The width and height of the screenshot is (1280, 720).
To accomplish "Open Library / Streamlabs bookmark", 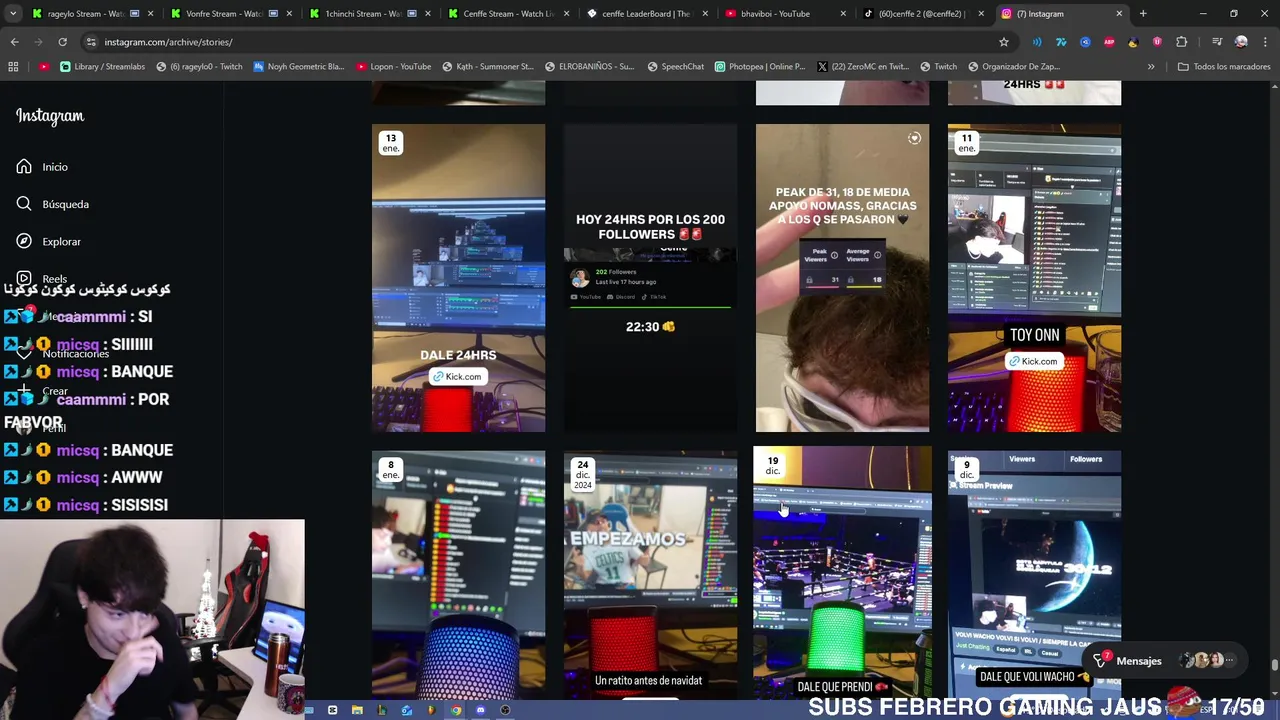I will [x=102, y=67].
